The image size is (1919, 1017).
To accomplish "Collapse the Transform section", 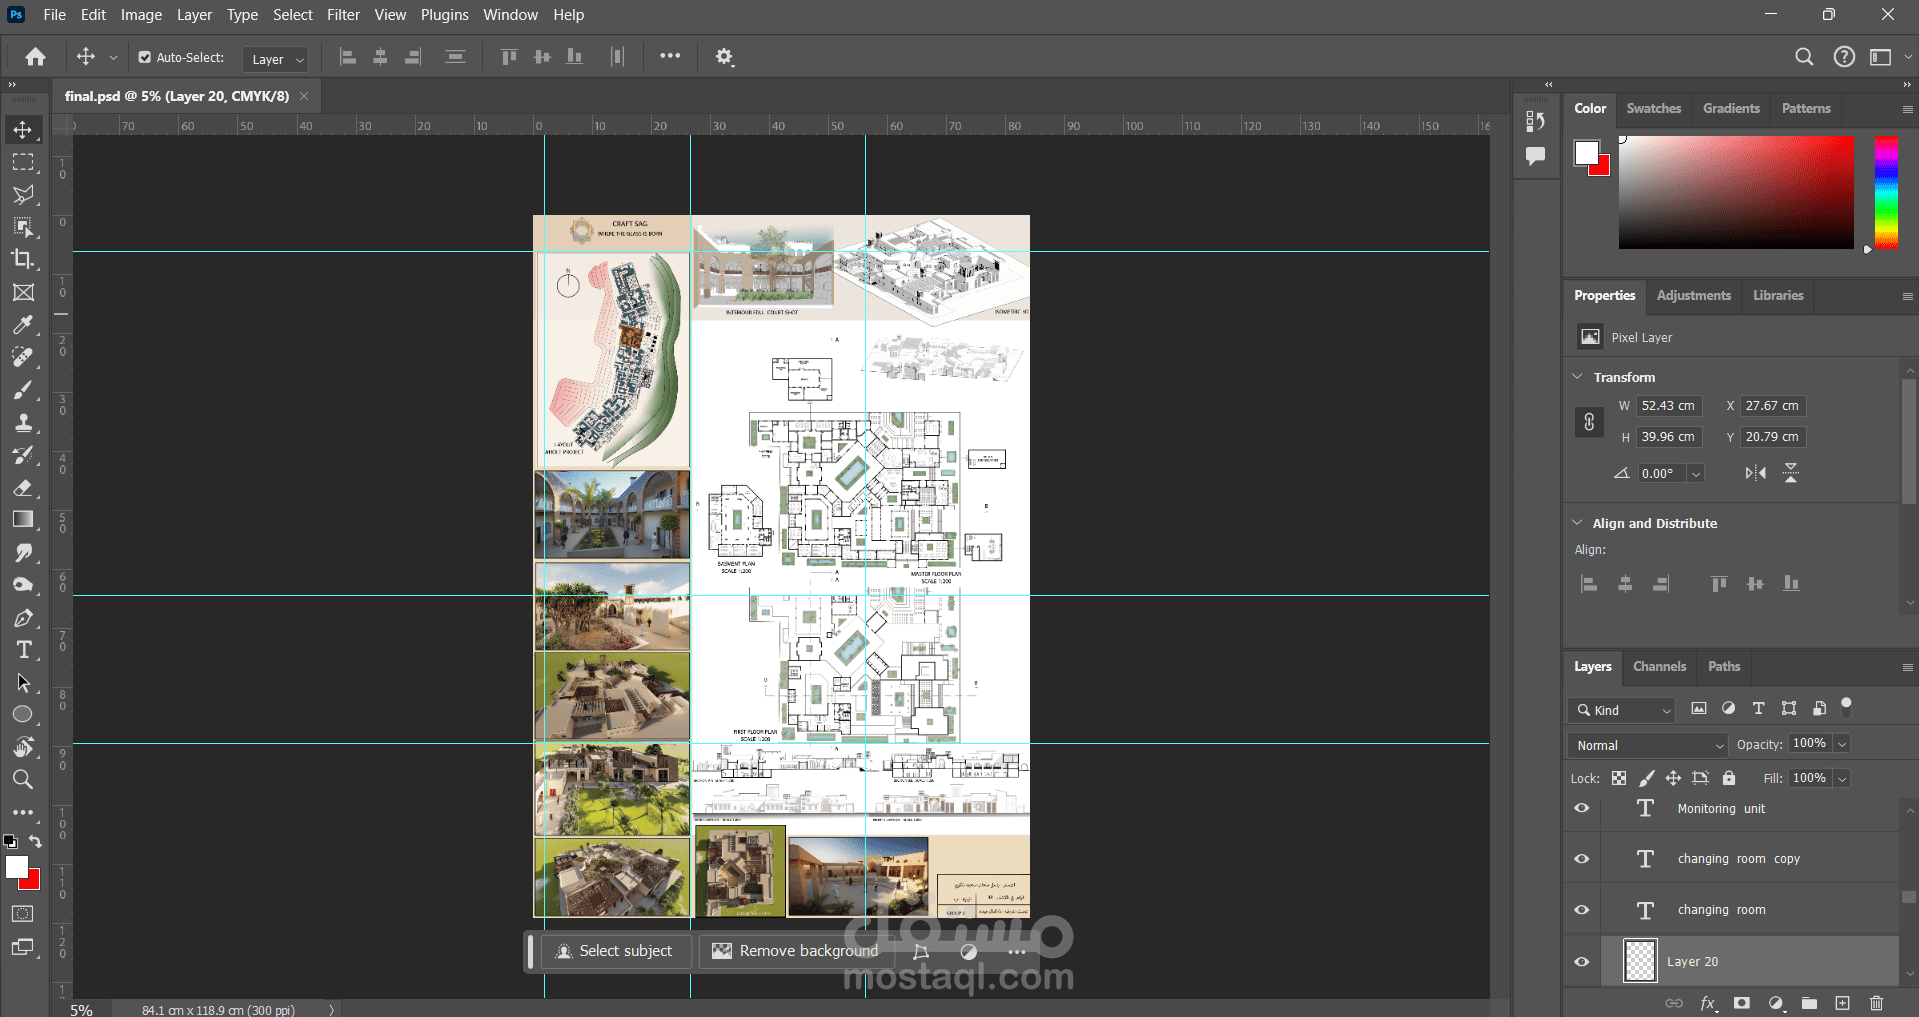I will pyautogui.click(x=1578, y=377).
